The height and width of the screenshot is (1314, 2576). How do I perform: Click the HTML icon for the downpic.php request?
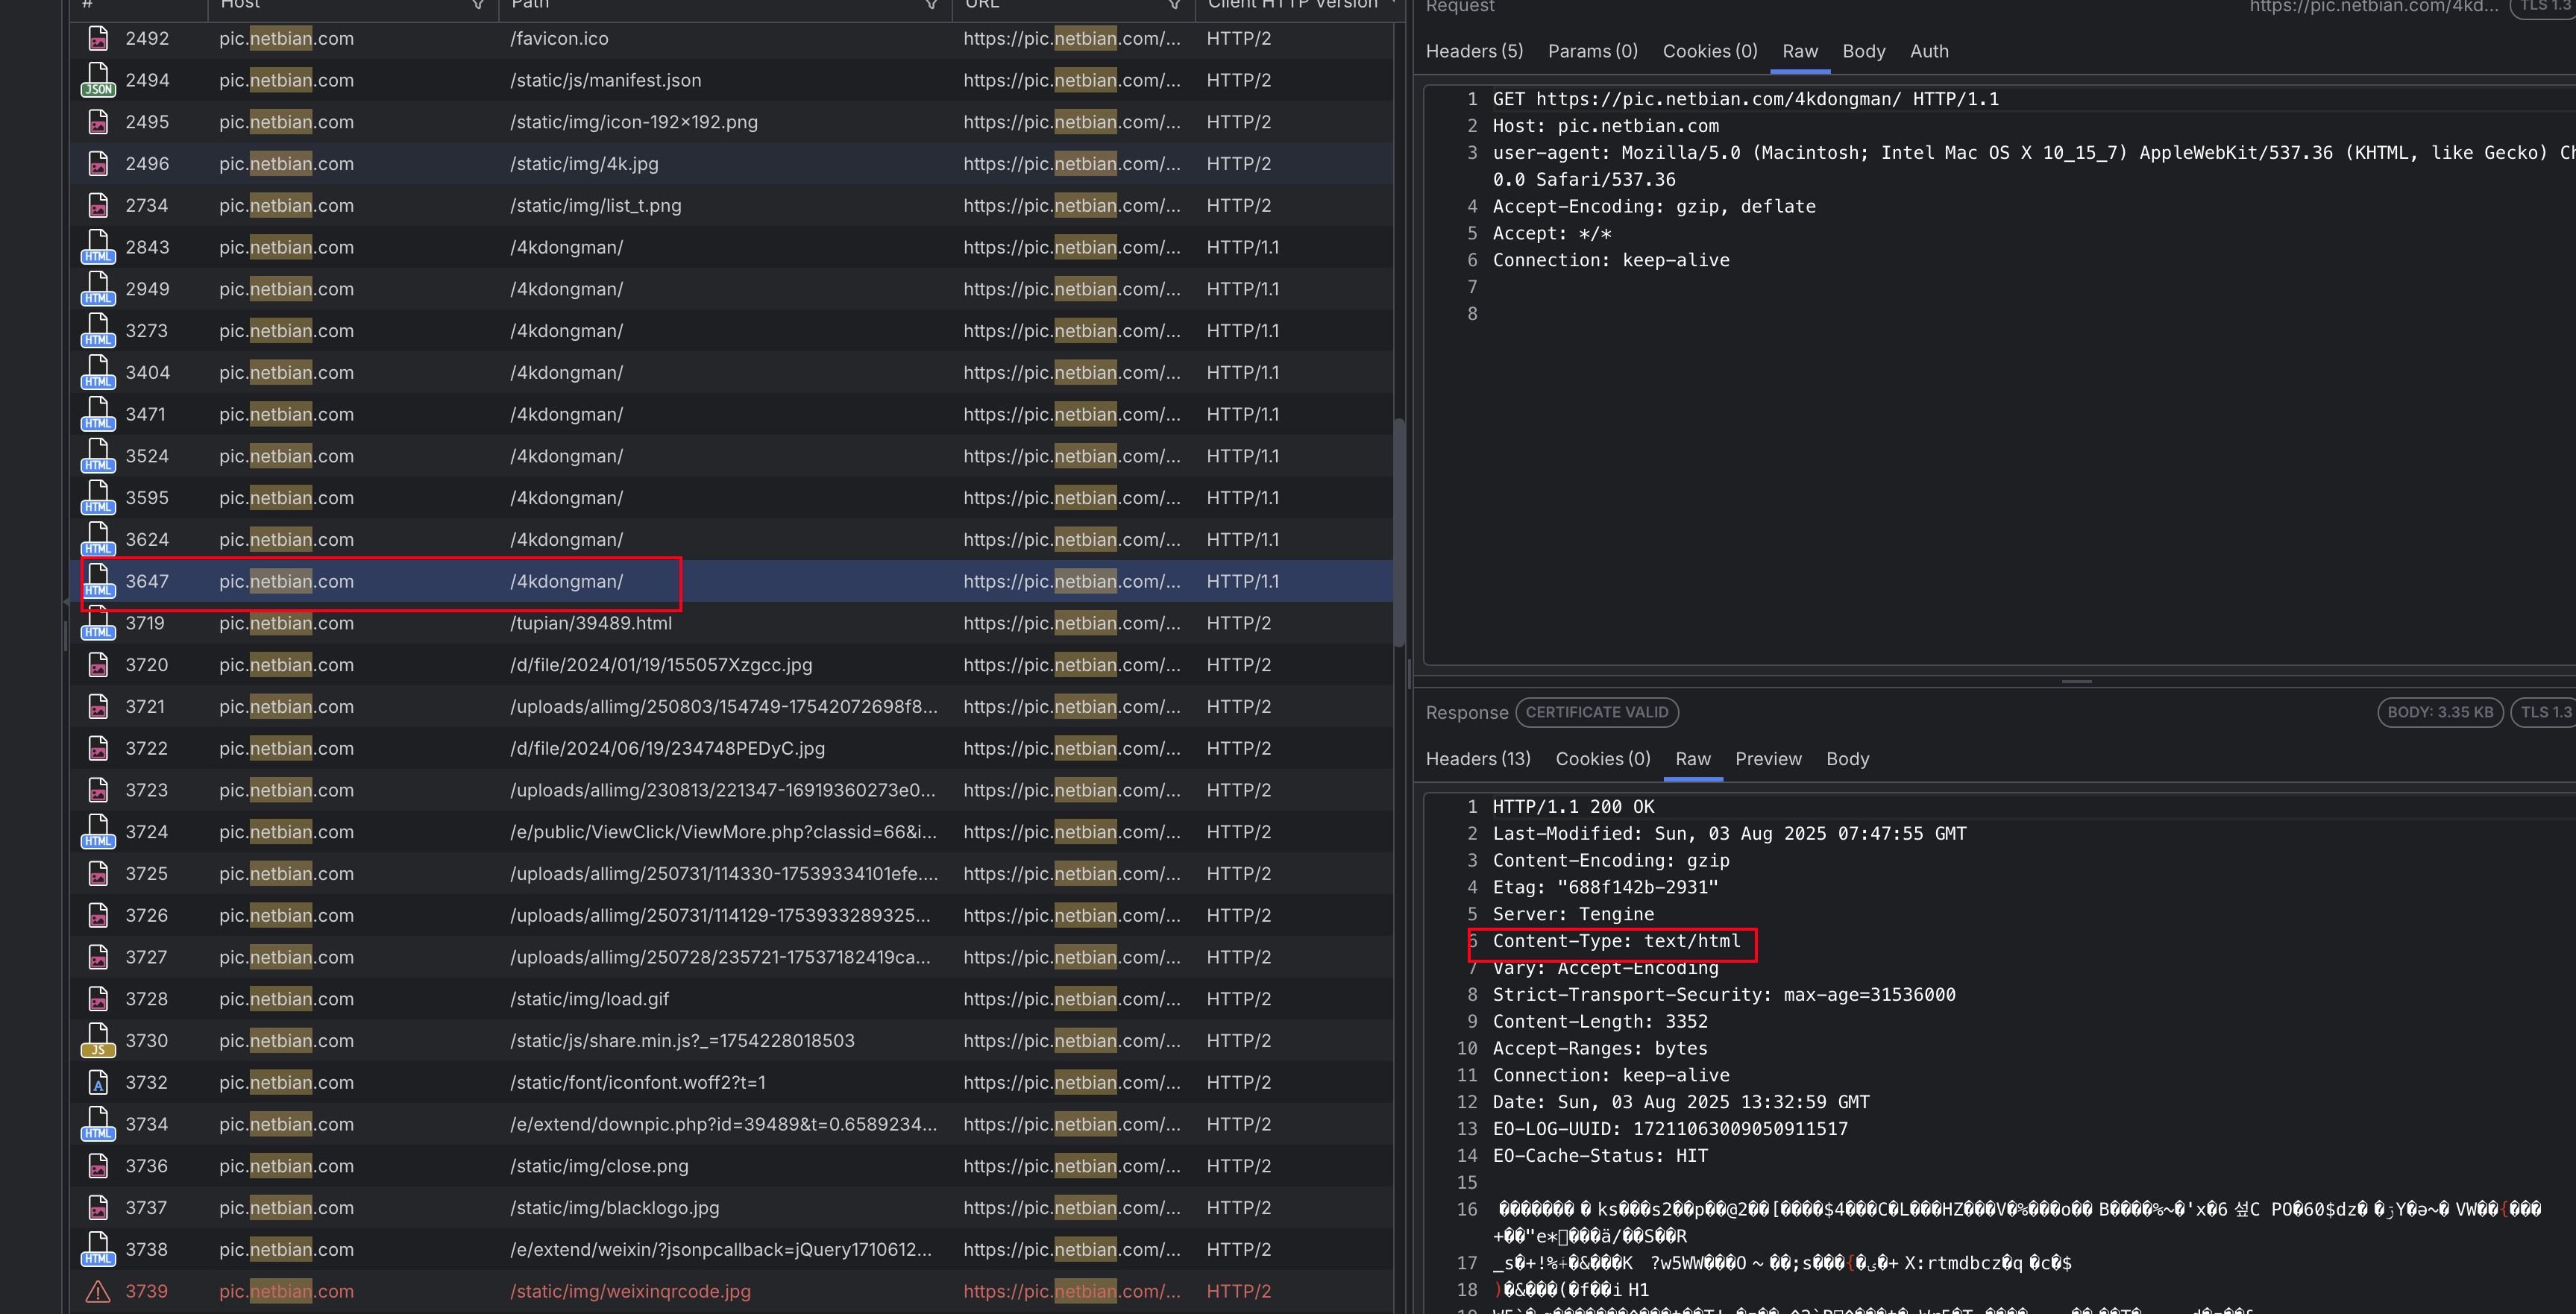(97, 1124)
